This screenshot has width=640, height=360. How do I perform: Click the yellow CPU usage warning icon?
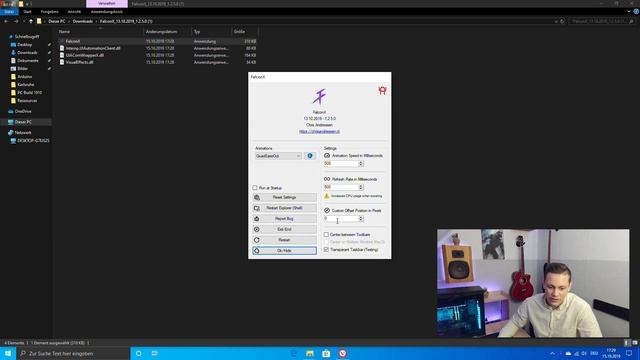pyautogui.click(x=327, y=196)
